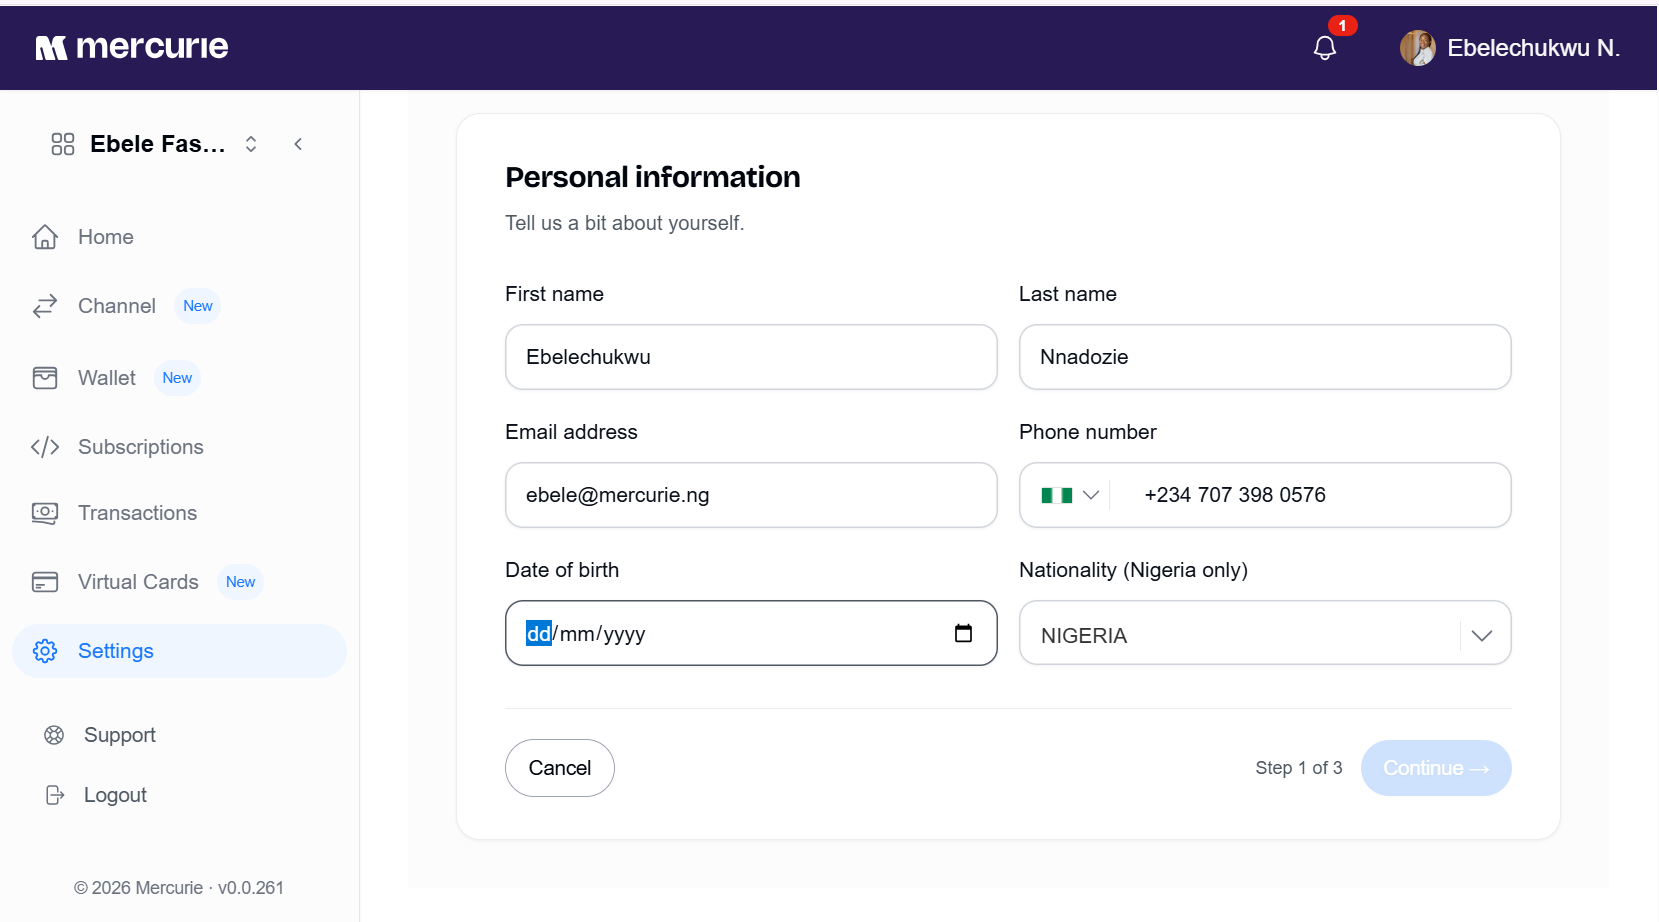Image resolution: width=1659 pixels, height=922 pixels.
Task: Open the Channel section
Action: click(x=117, y=306)
